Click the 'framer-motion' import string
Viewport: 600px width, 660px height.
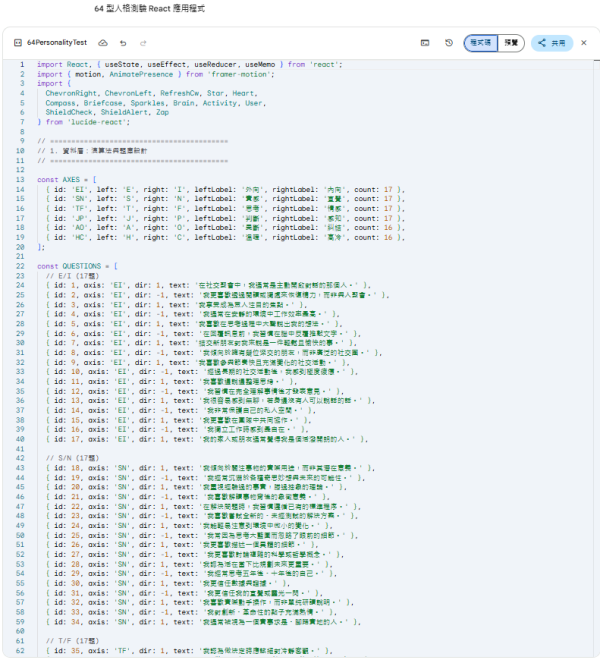[x=212, y=74]
